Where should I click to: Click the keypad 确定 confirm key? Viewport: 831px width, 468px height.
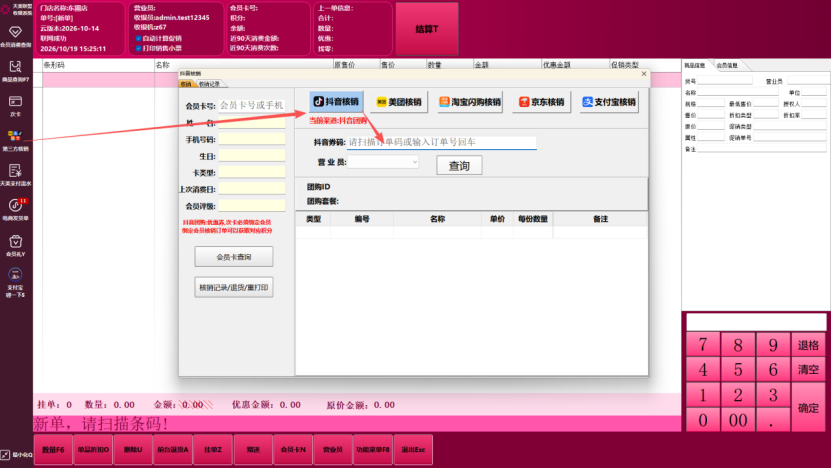[808, 408]
